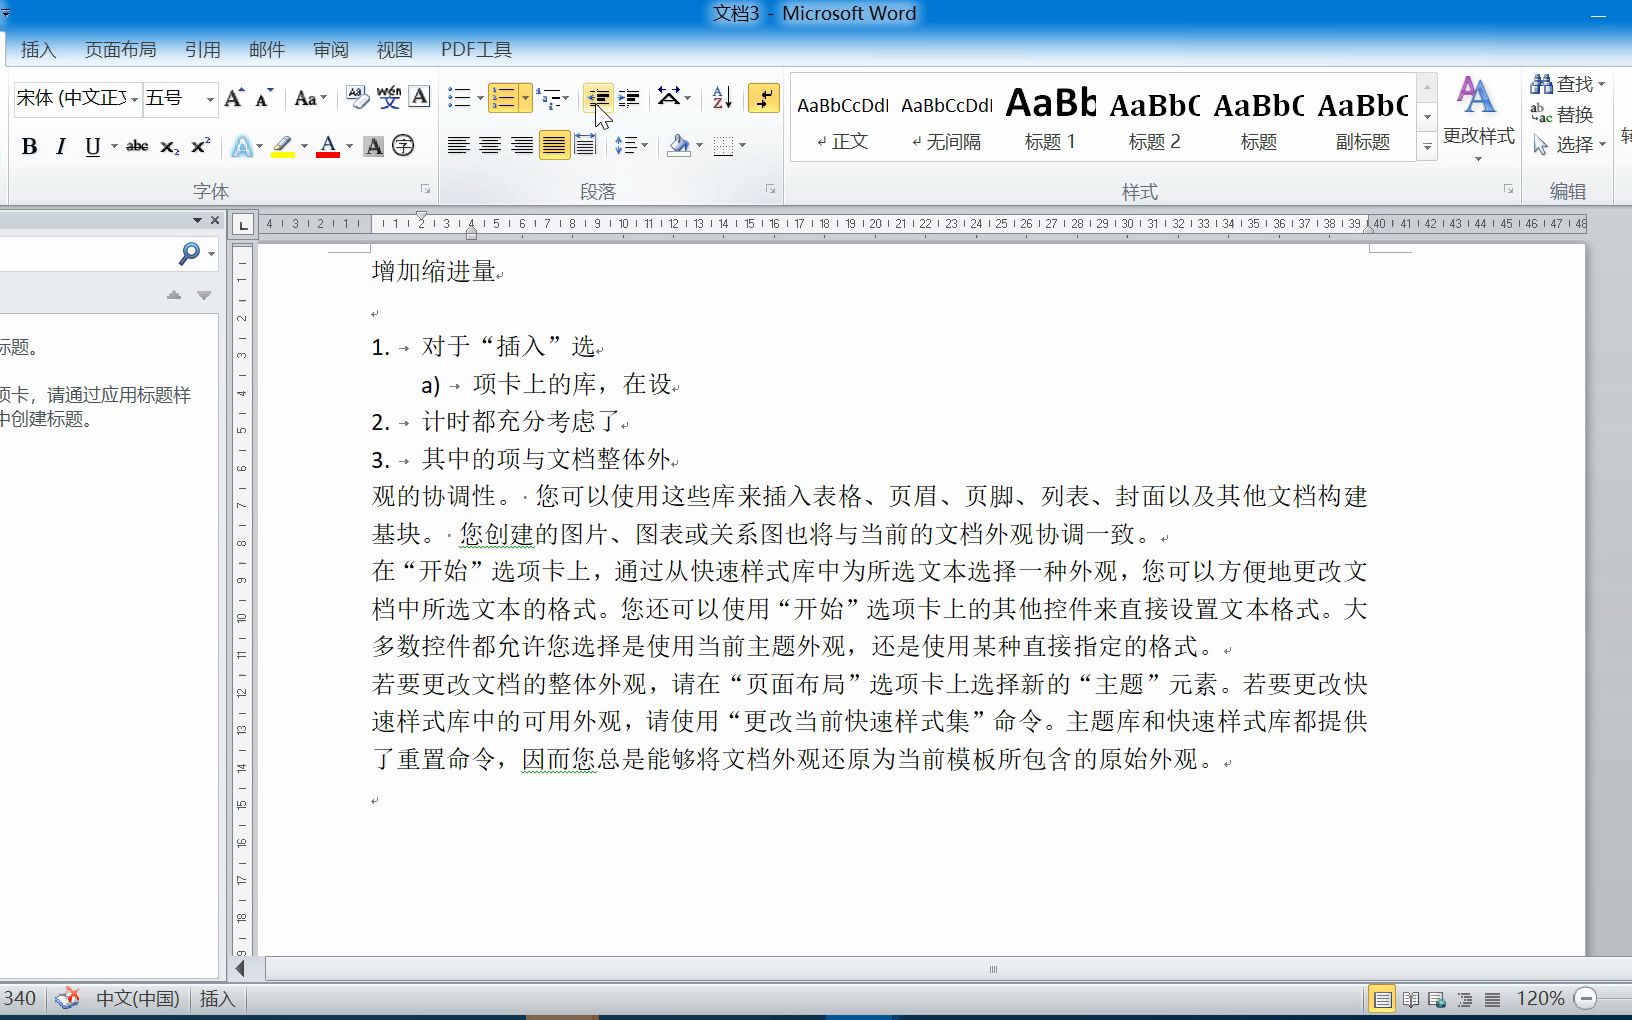Switch to Web Layout view in status bar
The image size is (1632, 1020).
pos(1437,998)
